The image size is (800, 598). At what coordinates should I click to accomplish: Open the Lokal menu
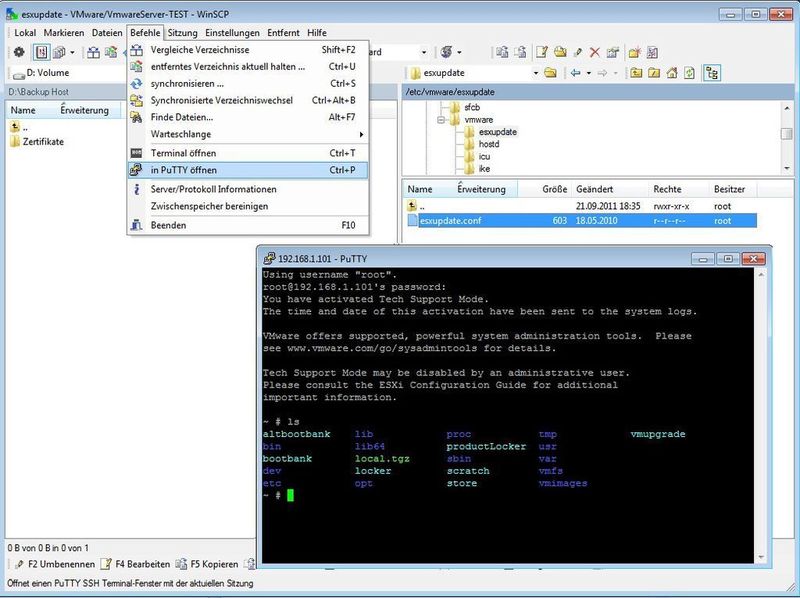tap(25, 33)
